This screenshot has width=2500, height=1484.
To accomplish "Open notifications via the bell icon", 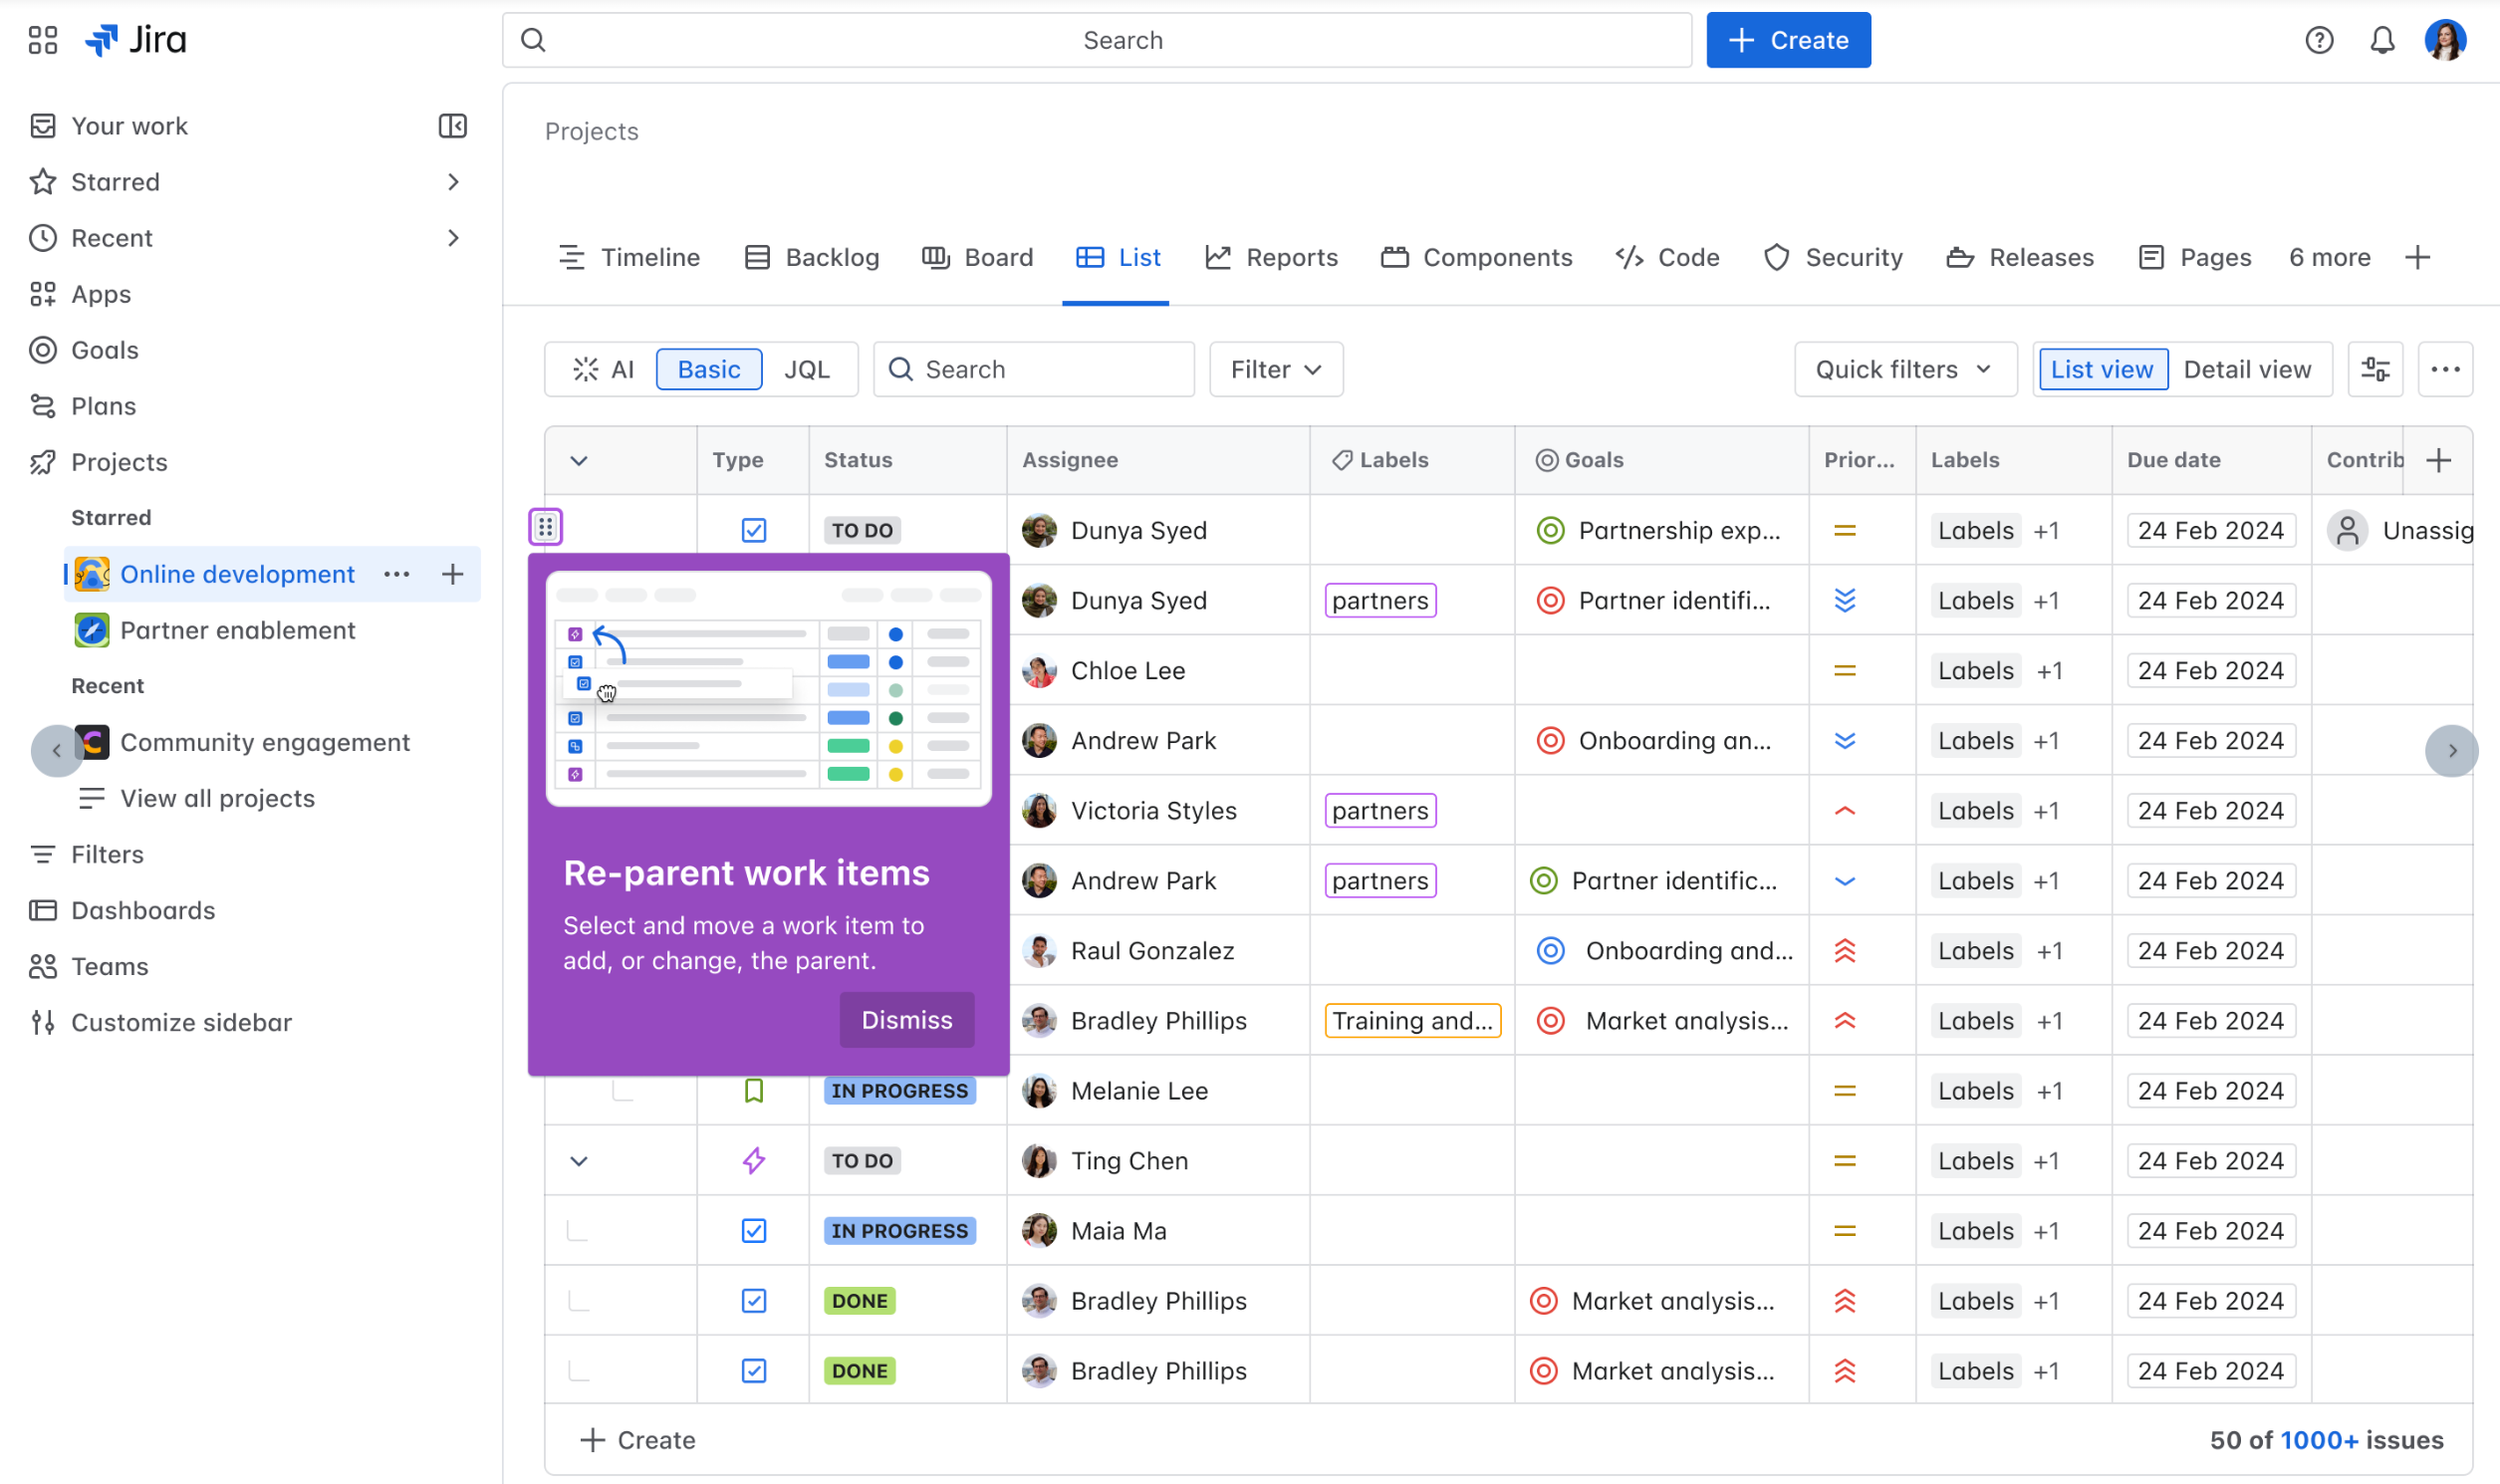I will click(2382, 40).
